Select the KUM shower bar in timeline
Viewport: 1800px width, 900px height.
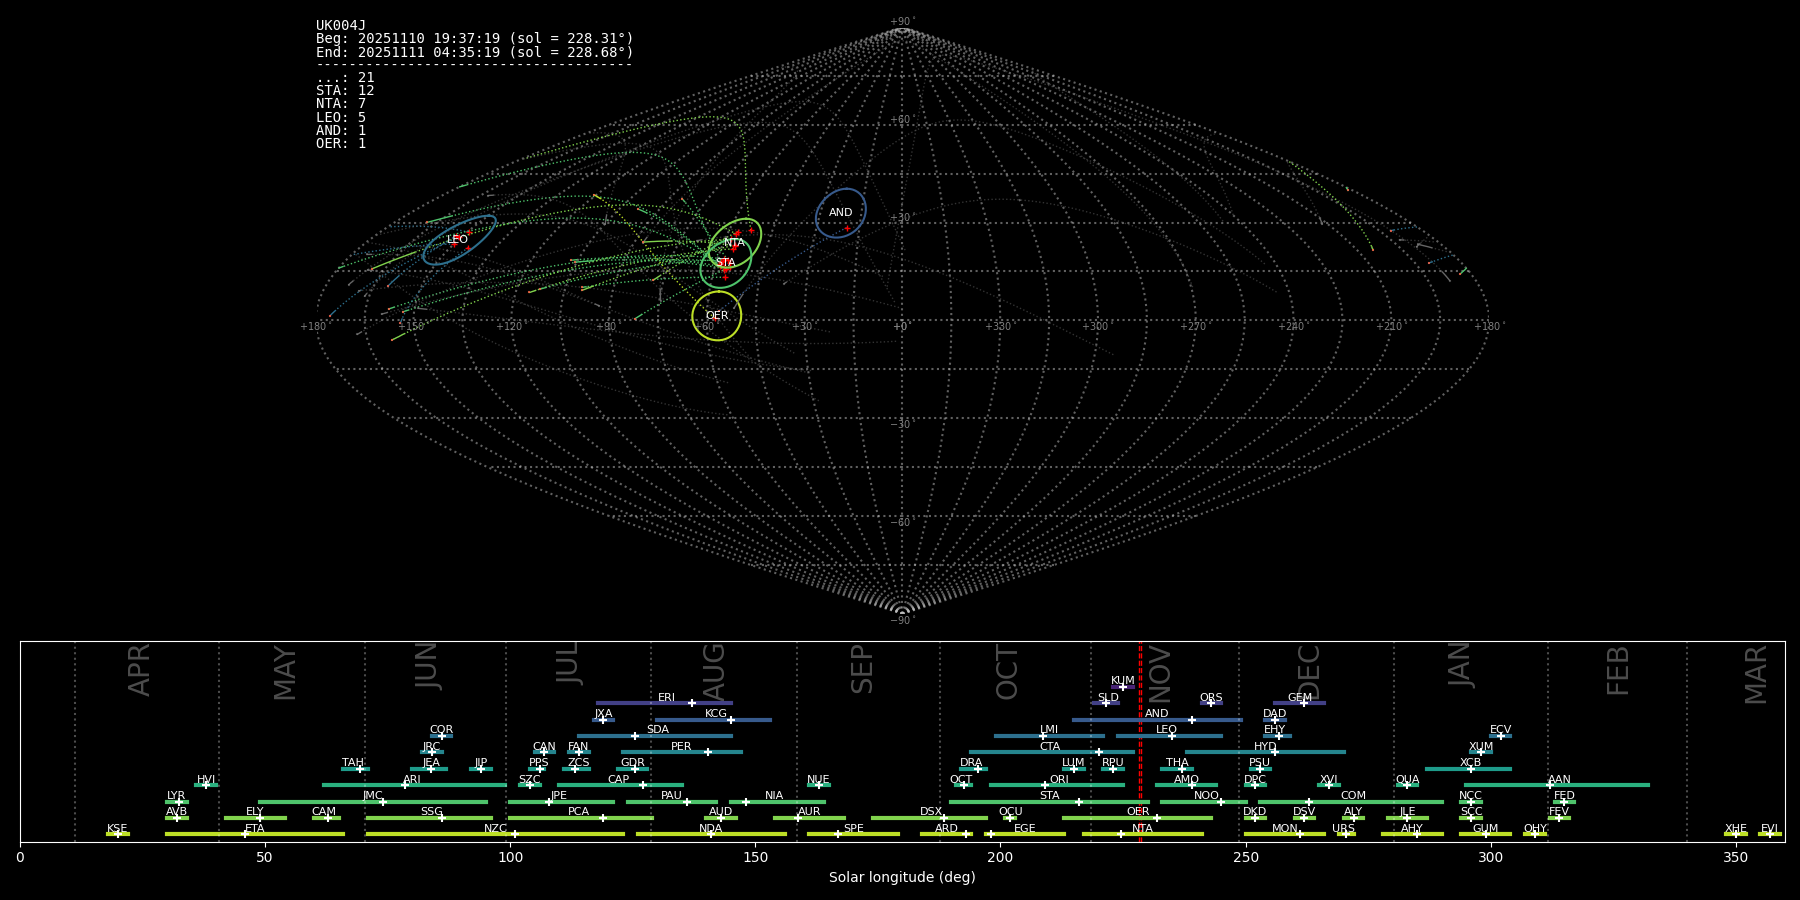pyautogui.click(x=1122, y=687)
